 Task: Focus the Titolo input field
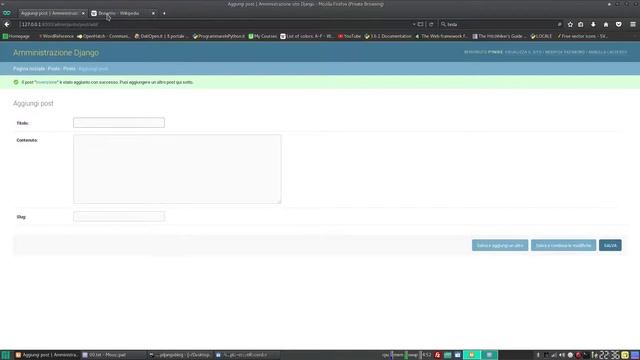[119, 122]
